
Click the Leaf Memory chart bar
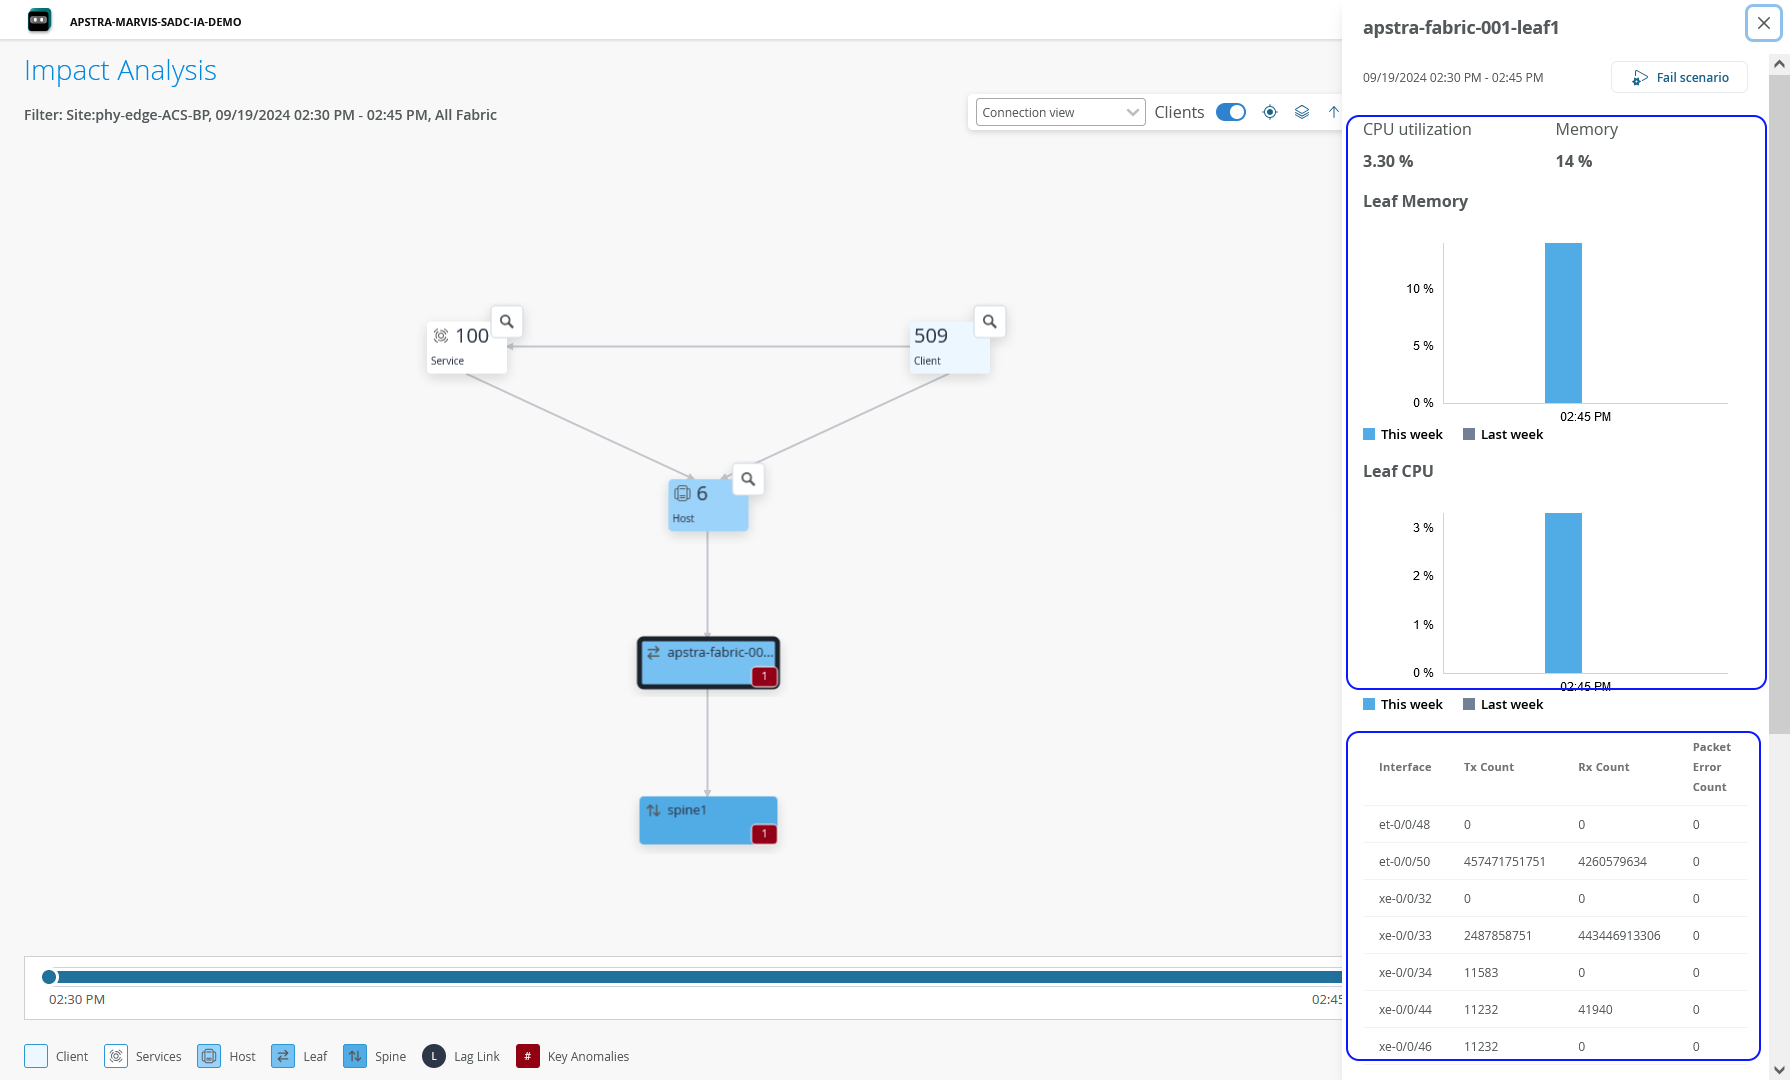[1563, 323]
